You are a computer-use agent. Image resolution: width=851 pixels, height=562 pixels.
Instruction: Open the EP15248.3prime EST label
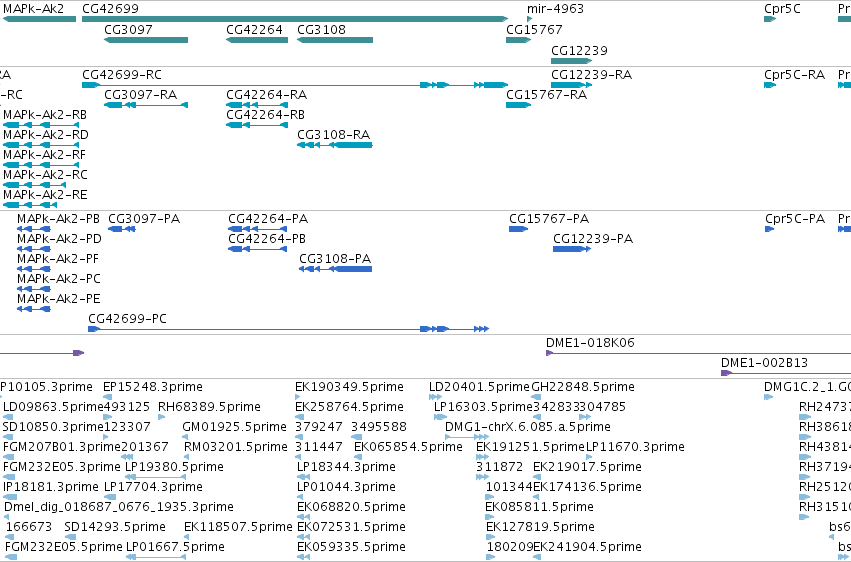coord(153,387)
